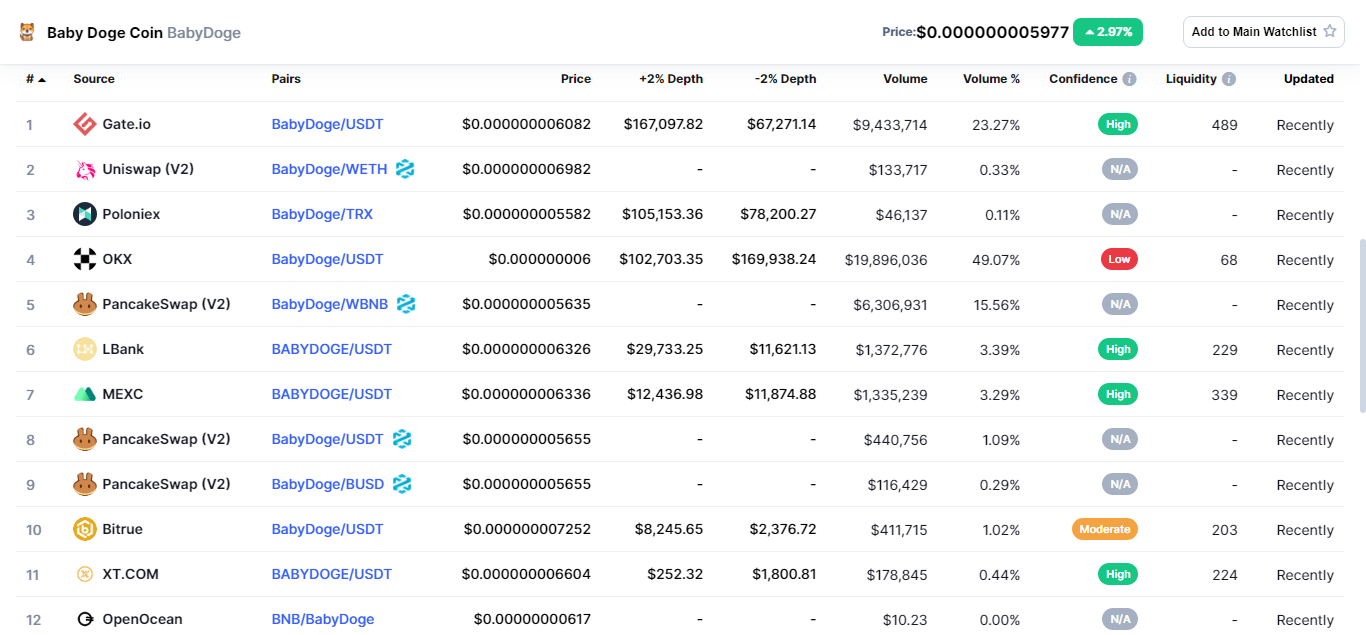Click the vertical page scrollbar thumb
This screenshot has width=1366, height=635.
(x=1361, y=325)
